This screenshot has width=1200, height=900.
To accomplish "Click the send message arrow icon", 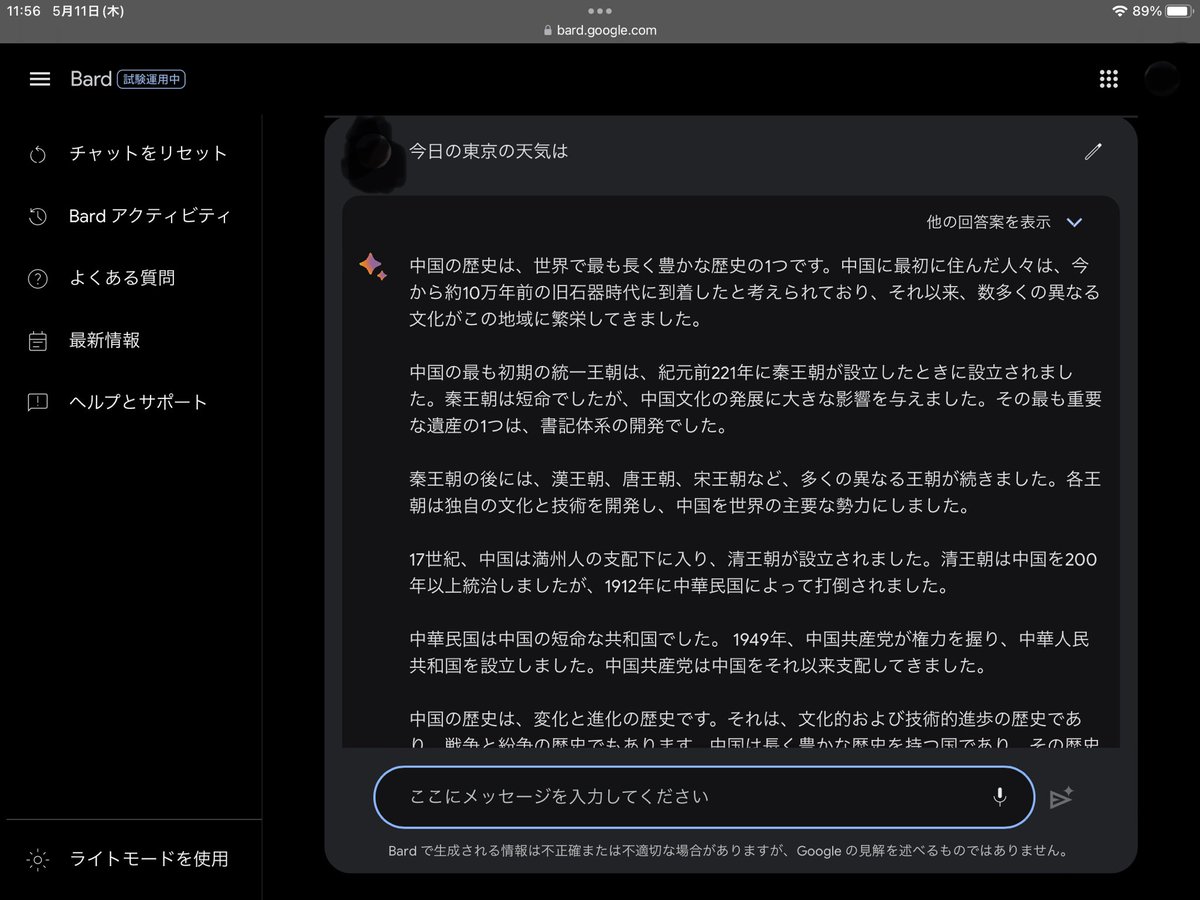I will pyautogui.click(x=1061, y=797).
